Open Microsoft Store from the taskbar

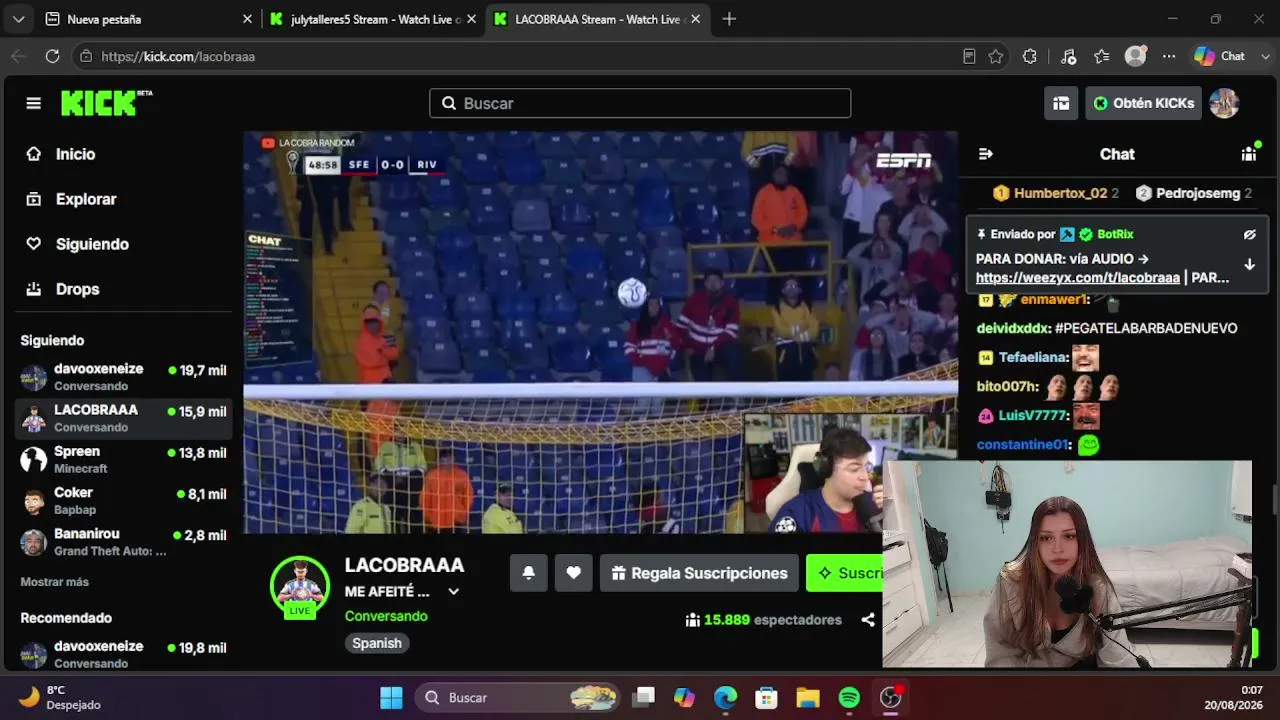coord(767,697)
